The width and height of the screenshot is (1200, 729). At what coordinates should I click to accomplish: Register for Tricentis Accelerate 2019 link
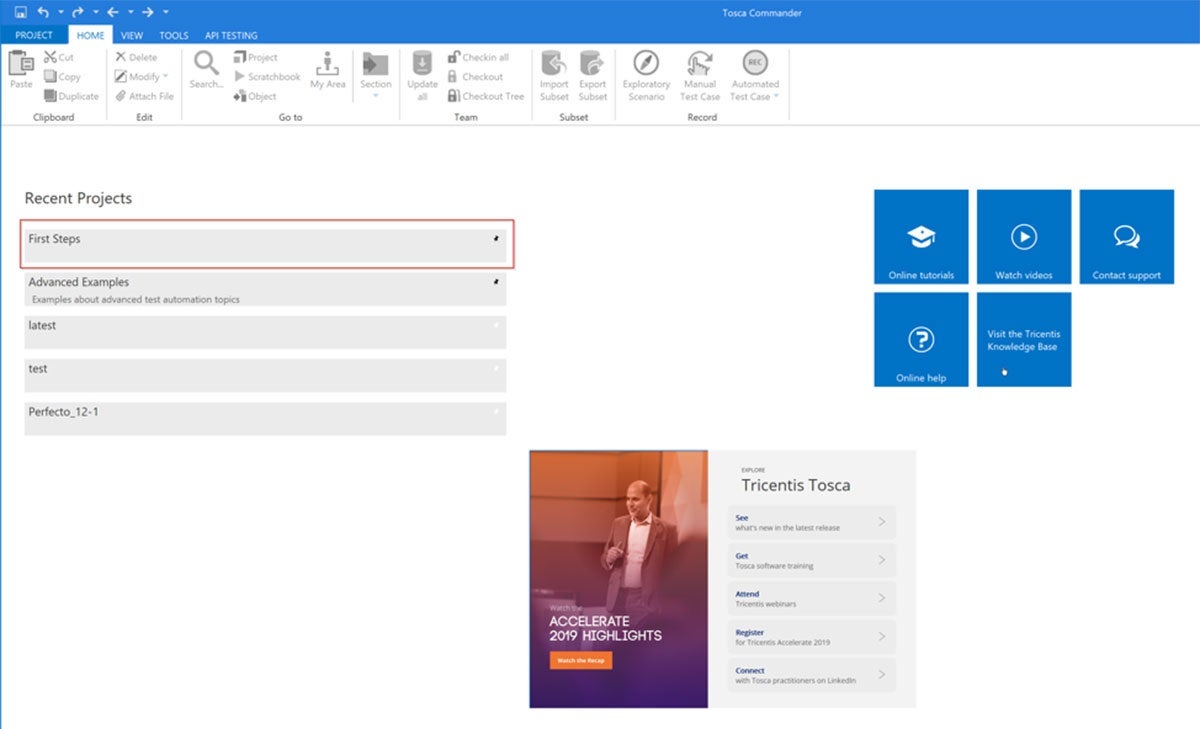[x=811, y=637]
